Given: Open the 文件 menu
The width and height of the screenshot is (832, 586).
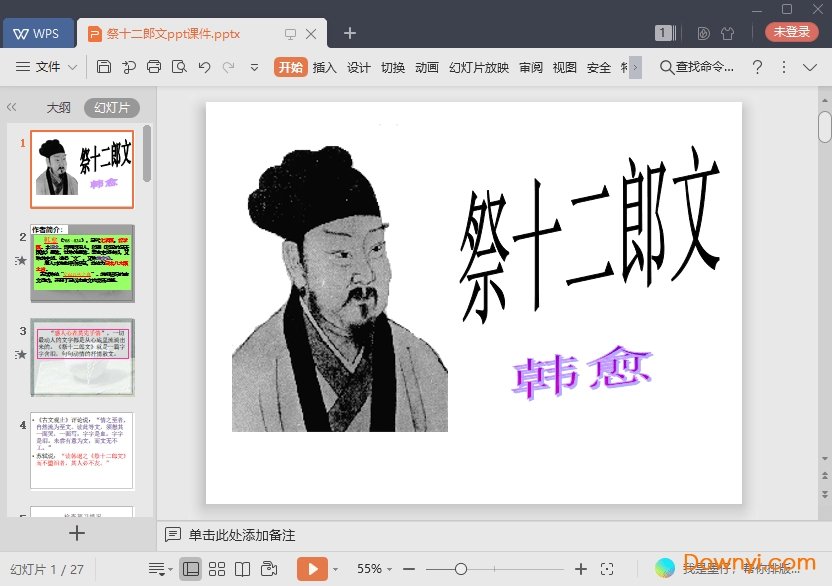Looking at the screenshot, I should click(x=38, y=67).
